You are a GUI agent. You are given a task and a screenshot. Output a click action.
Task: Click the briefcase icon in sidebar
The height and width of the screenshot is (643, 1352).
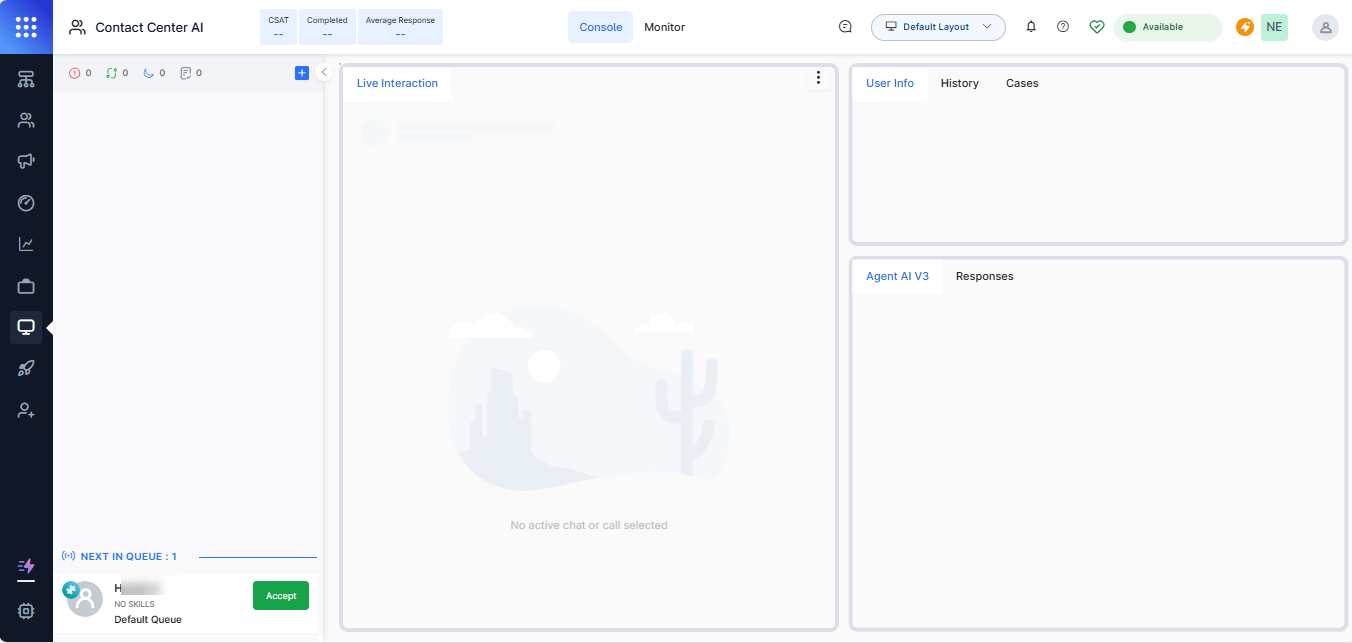[x=26, y=286]
